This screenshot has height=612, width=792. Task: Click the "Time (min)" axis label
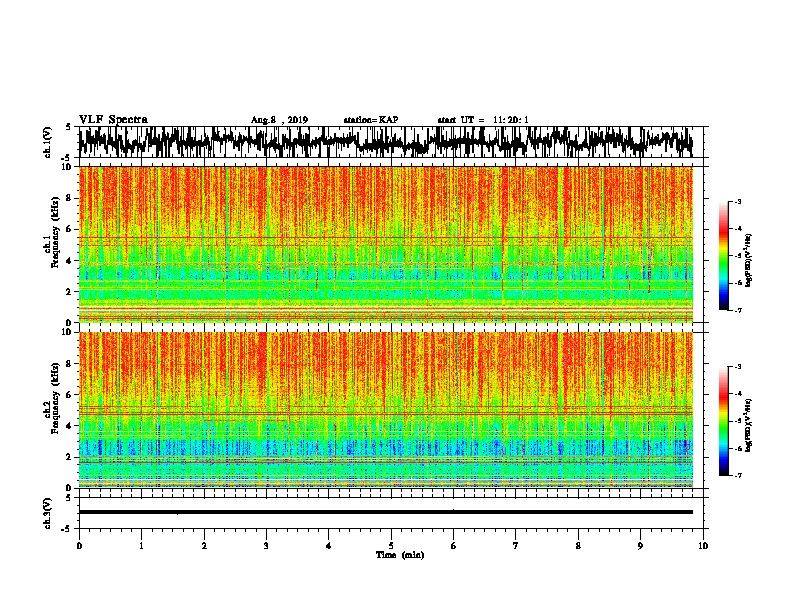coord(400,555)
